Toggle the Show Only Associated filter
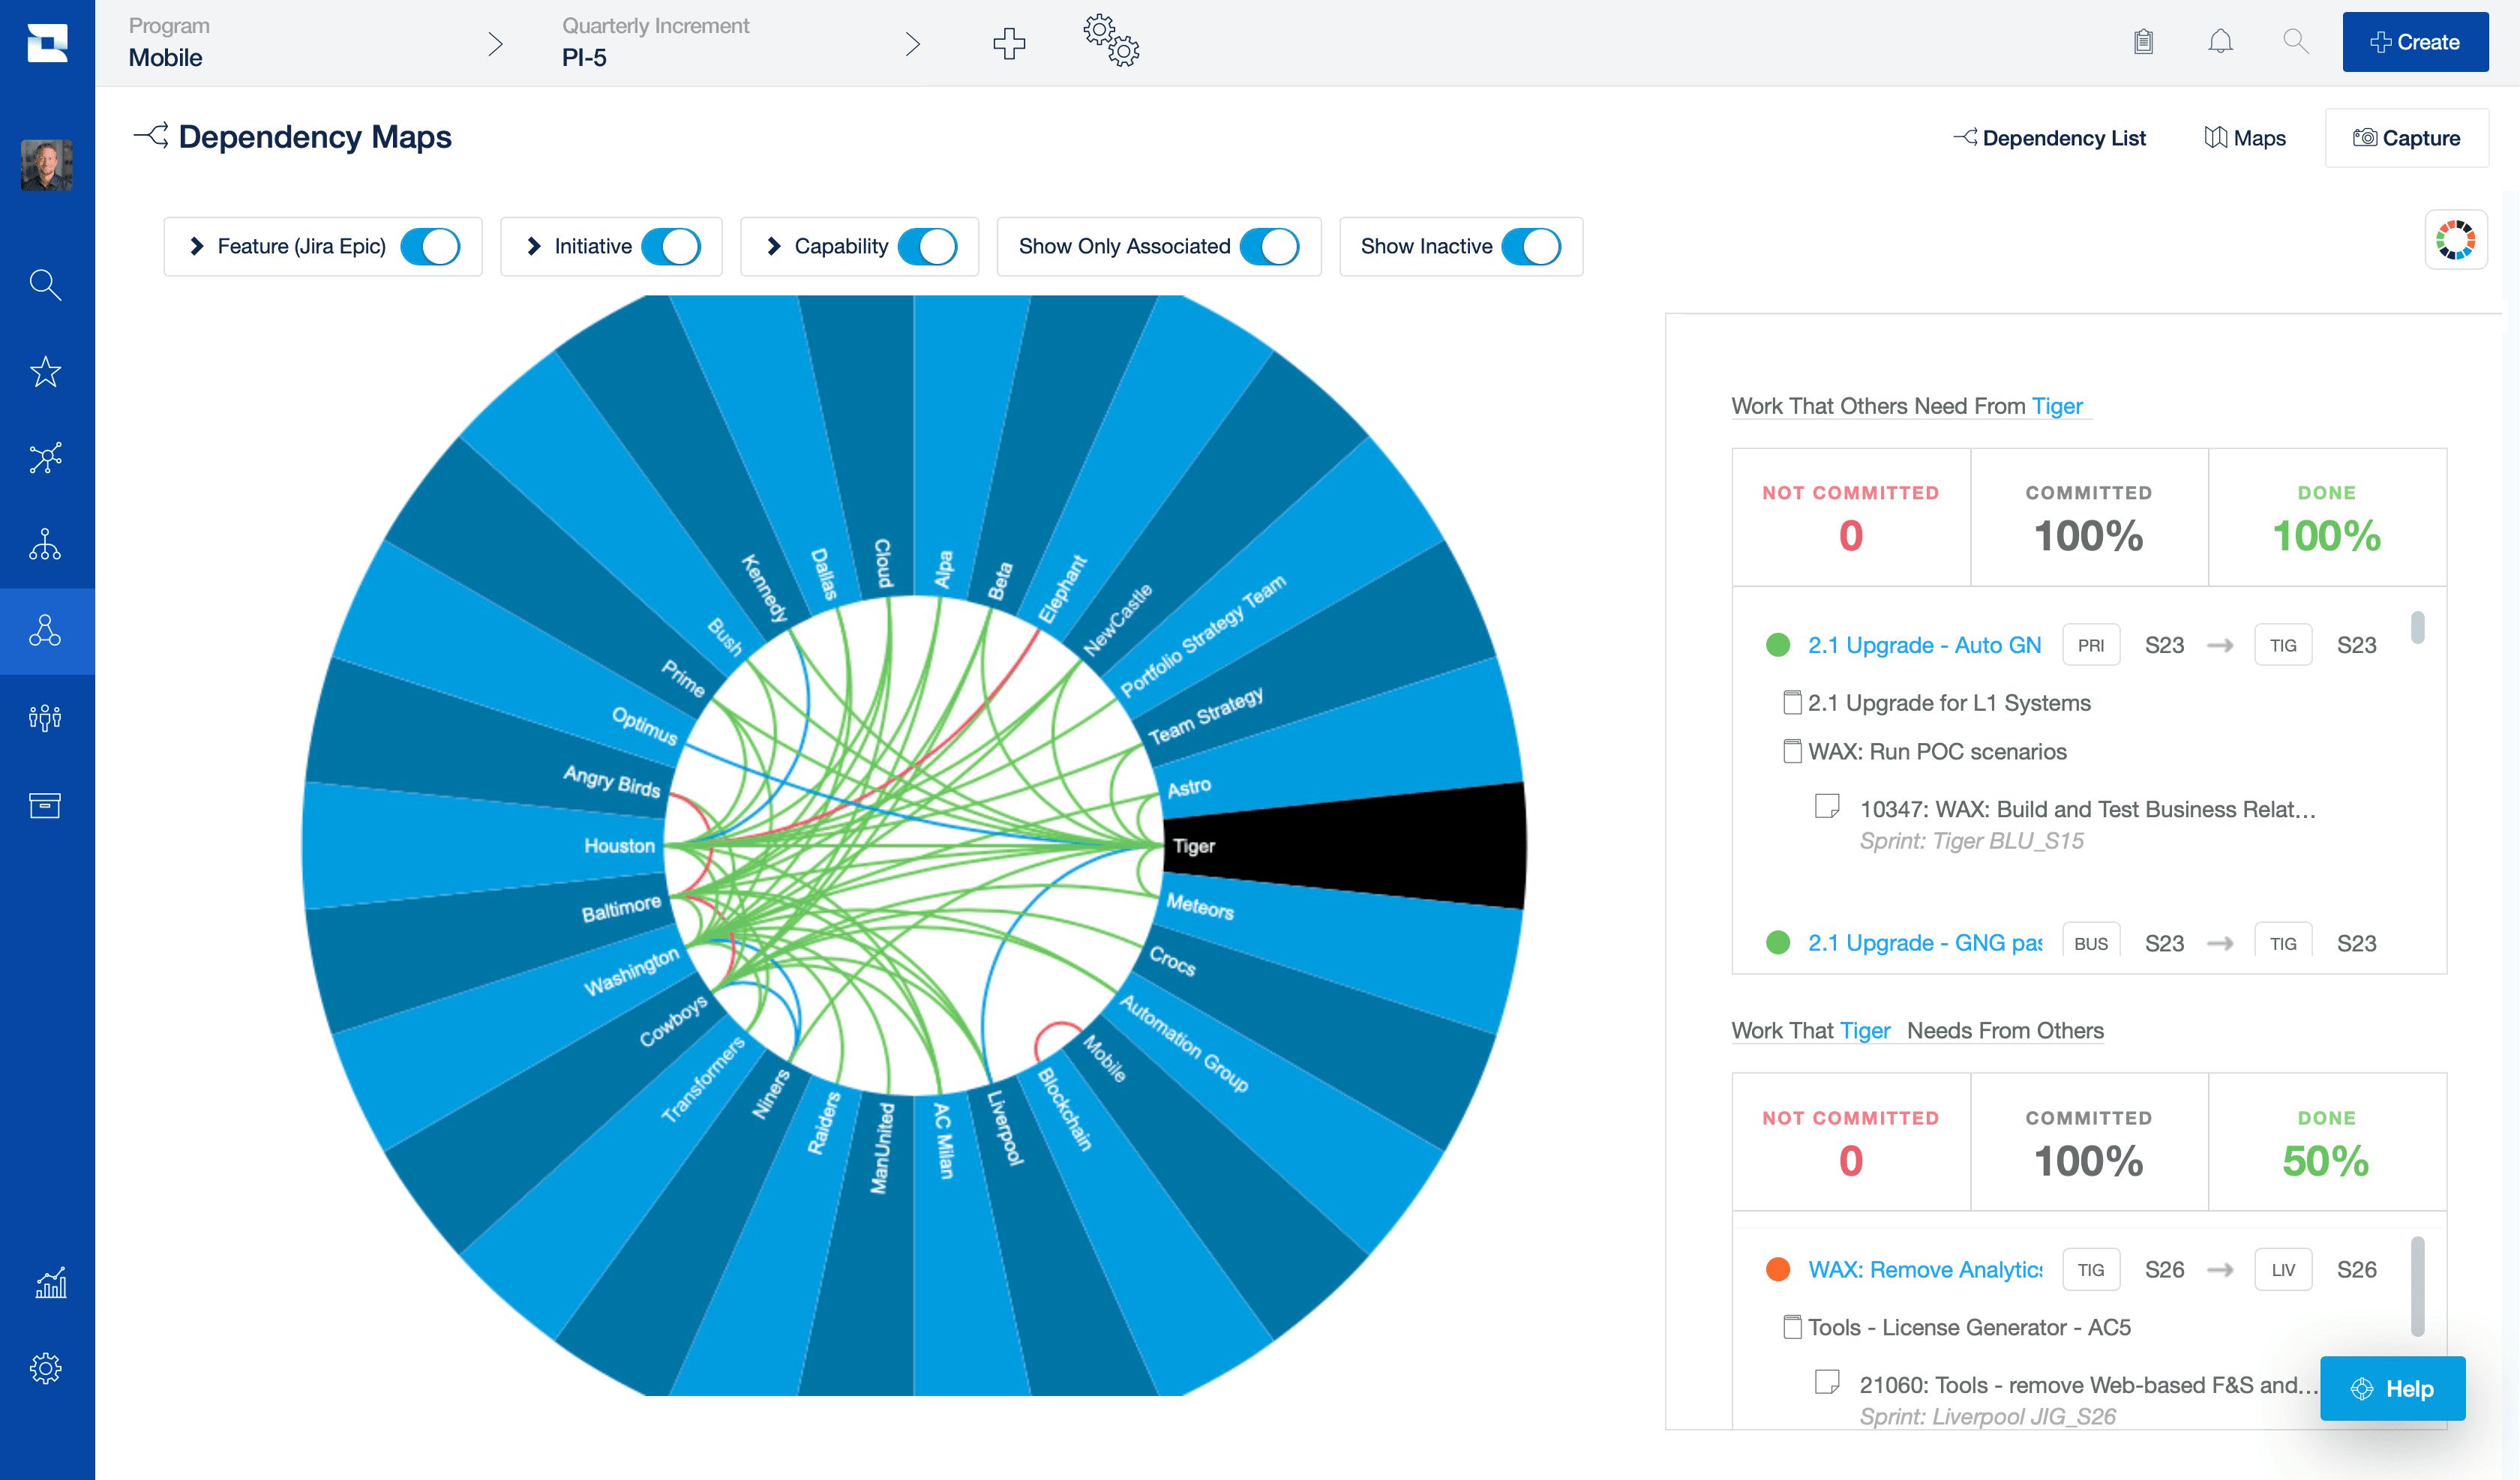Viewport: 2520px width, 1480px height. pyautogui.click(x=1272, y=247)
